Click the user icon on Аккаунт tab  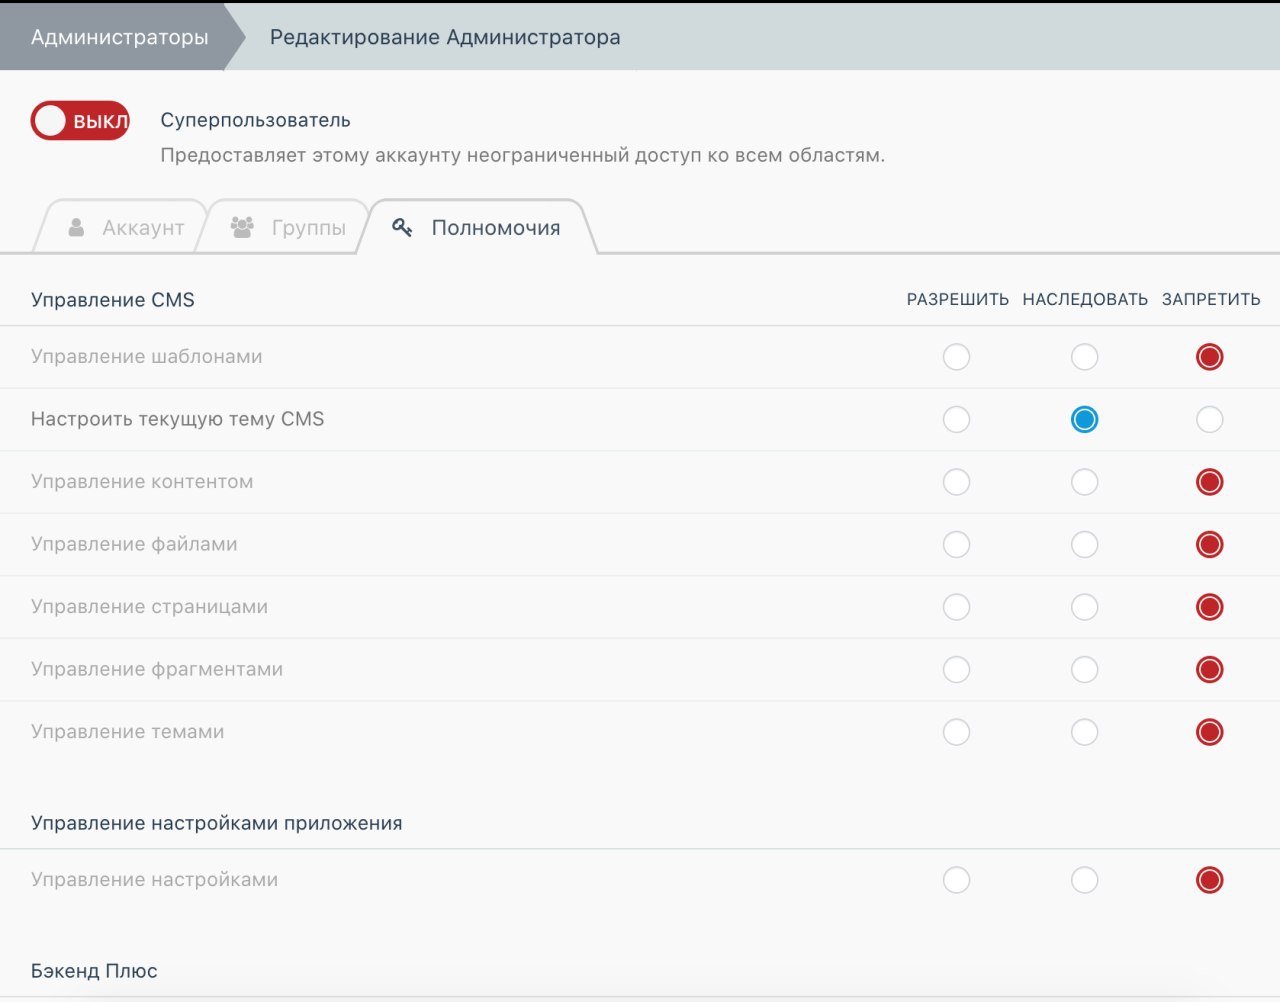tap(76, 227)
